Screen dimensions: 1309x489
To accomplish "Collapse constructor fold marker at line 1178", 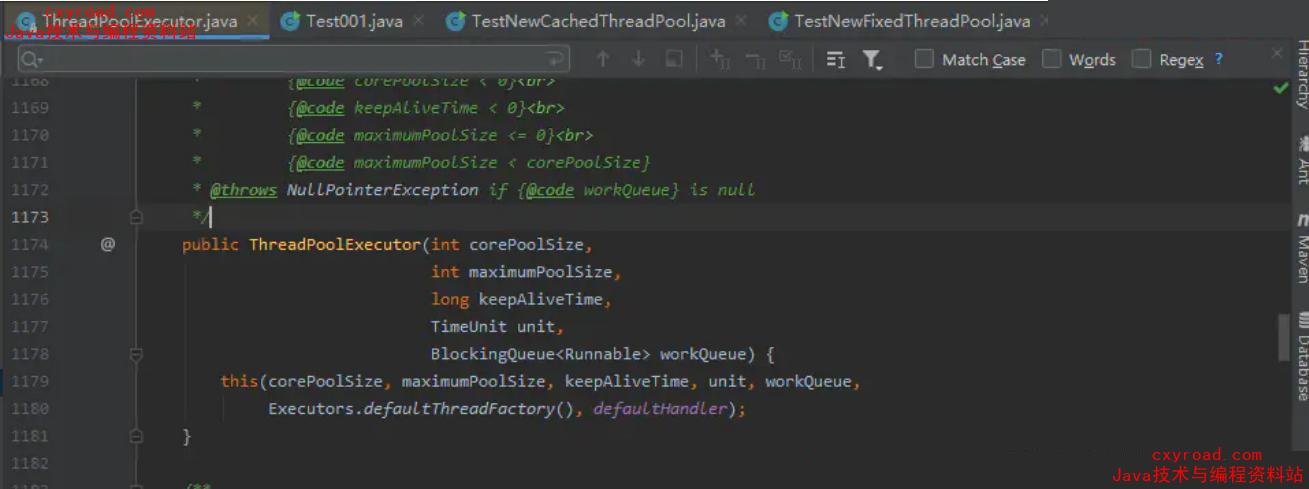I will 136,354.
